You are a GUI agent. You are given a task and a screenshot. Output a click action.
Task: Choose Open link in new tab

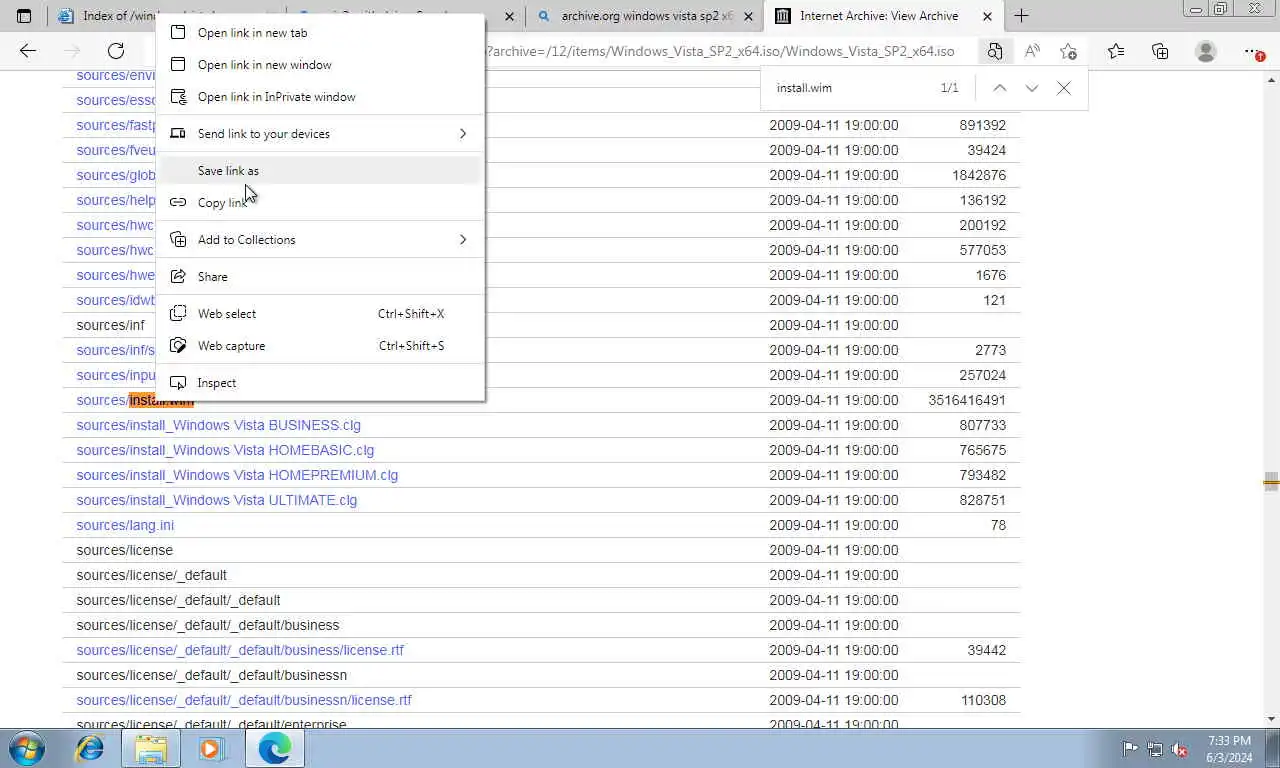pyautogui.click(x=320, y=33)
